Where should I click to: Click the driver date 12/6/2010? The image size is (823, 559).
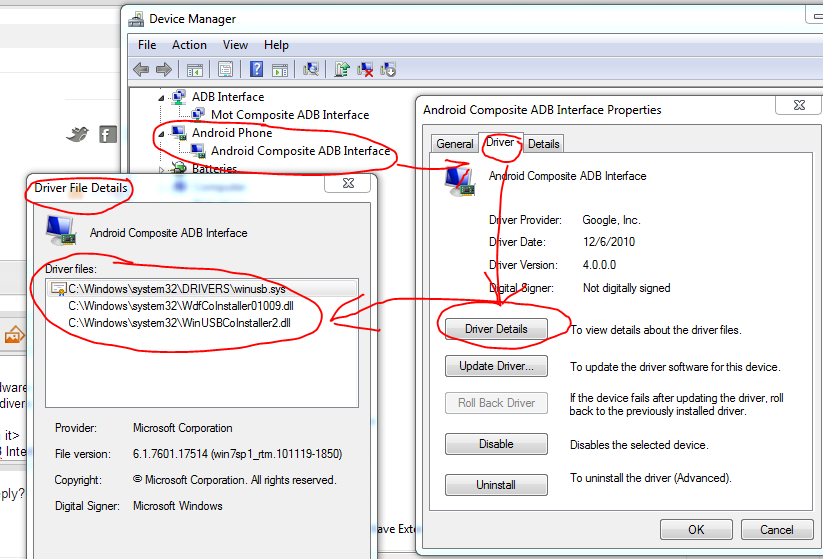coord(609,242)
